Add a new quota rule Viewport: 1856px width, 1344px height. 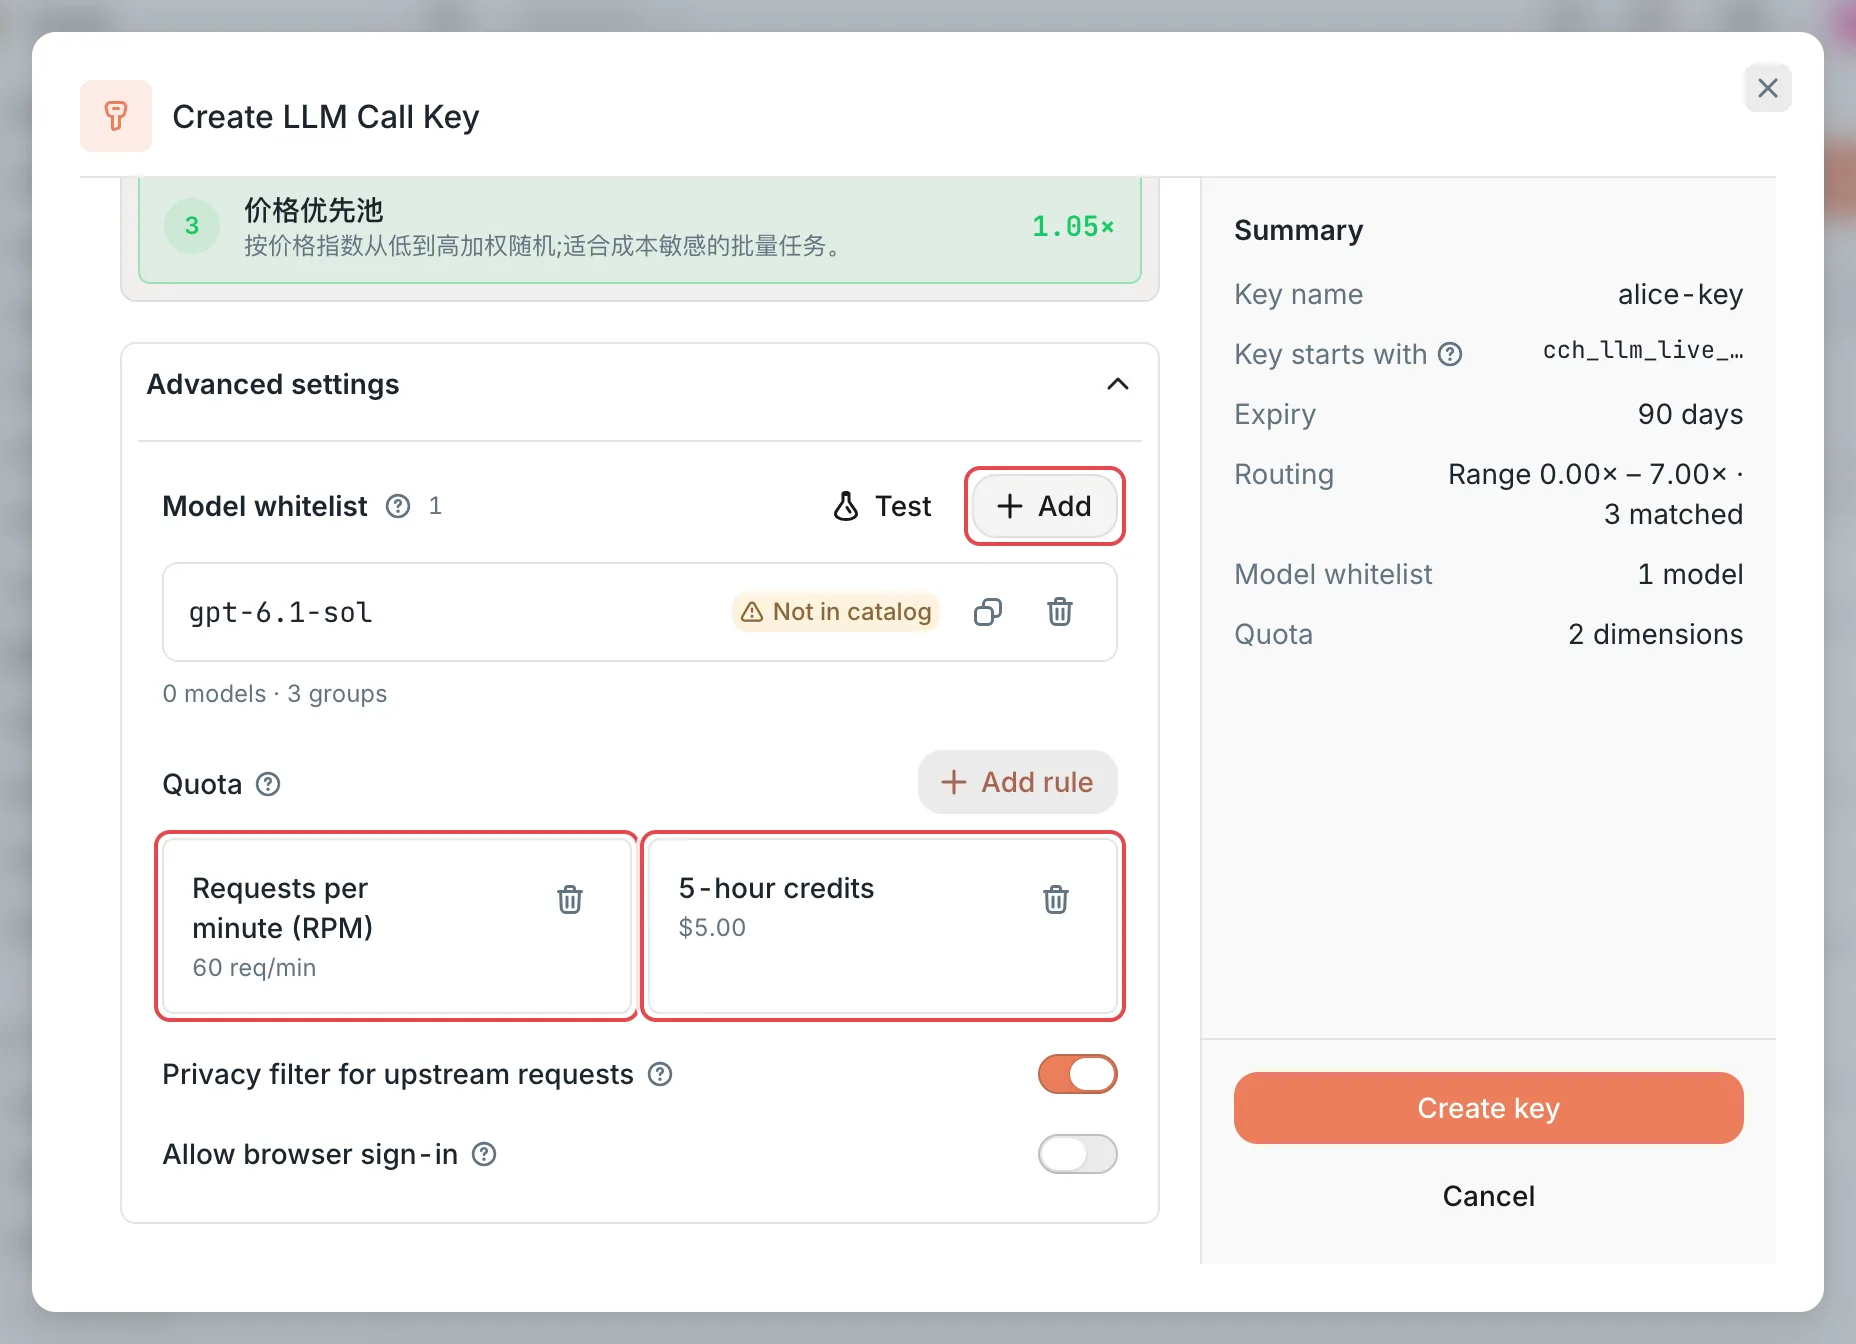point(1017,782)
